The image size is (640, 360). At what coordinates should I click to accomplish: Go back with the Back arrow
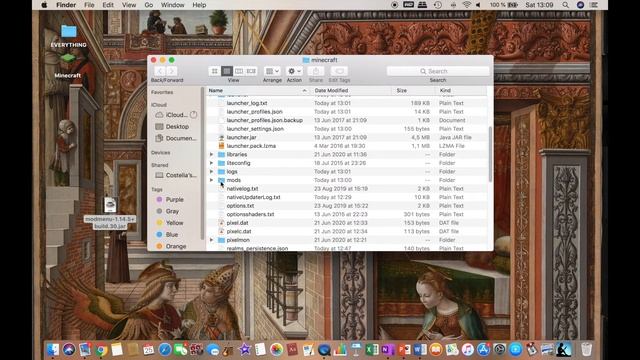coord(160,71)
